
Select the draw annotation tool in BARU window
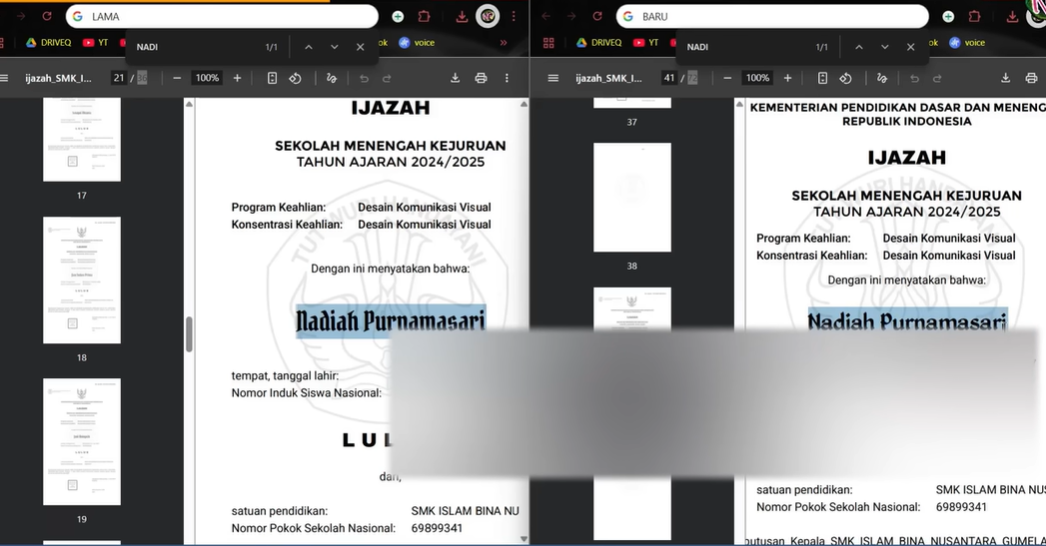point(882,78)
